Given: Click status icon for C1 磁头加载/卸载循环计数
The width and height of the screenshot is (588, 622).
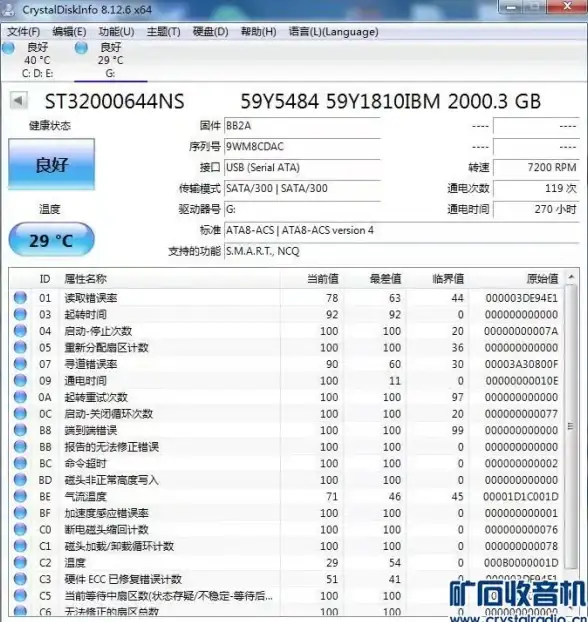Looking at the screenshot, I should click(x=20, y=546).
